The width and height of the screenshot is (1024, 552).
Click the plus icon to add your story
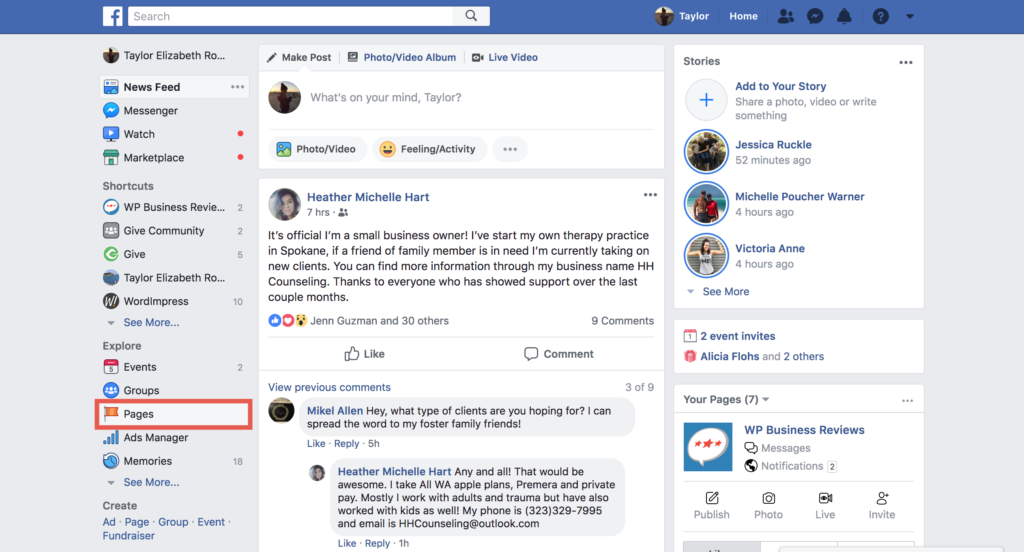click(706, 100)
